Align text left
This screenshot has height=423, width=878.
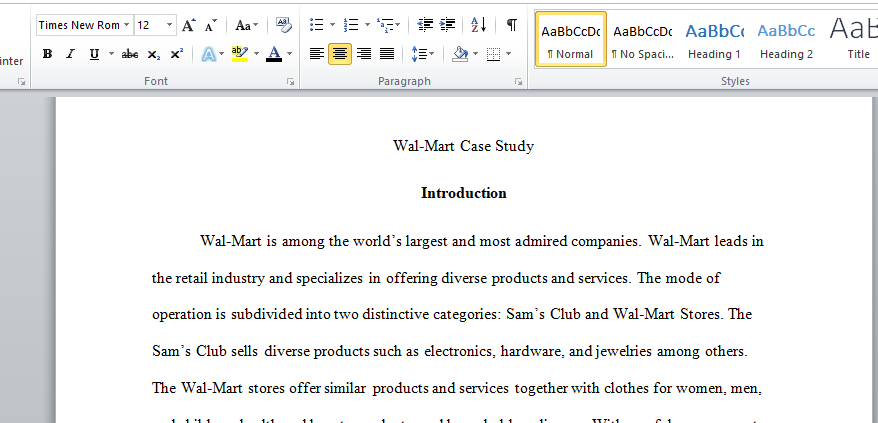point(317,54)
